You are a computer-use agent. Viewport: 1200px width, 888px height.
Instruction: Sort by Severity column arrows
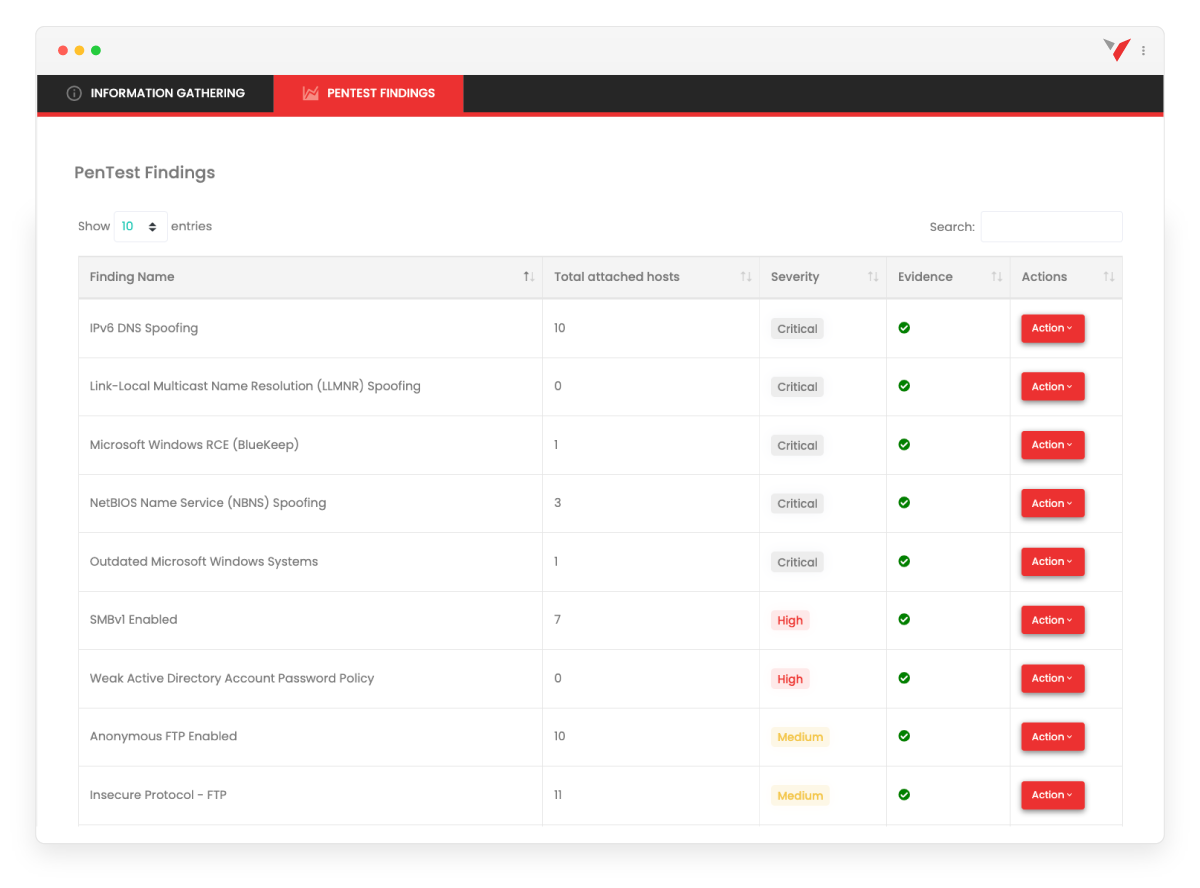(x=873, y=277)
